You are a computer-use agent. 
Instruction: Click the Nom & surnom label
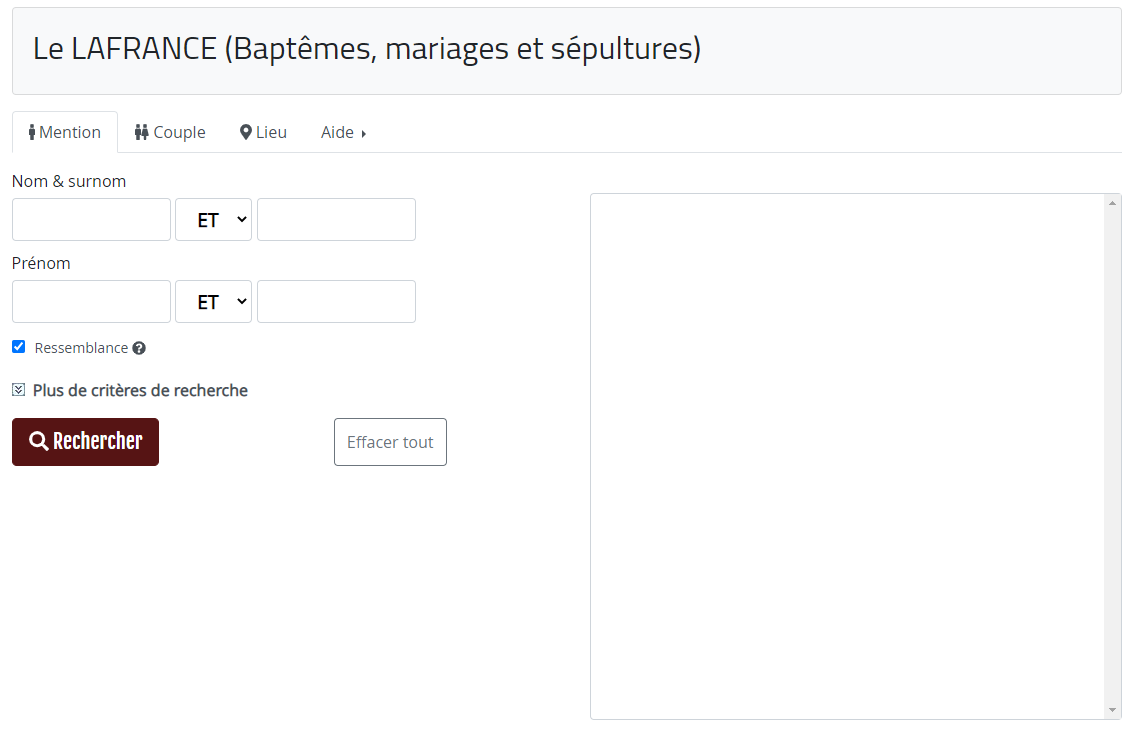coord(69,181)
